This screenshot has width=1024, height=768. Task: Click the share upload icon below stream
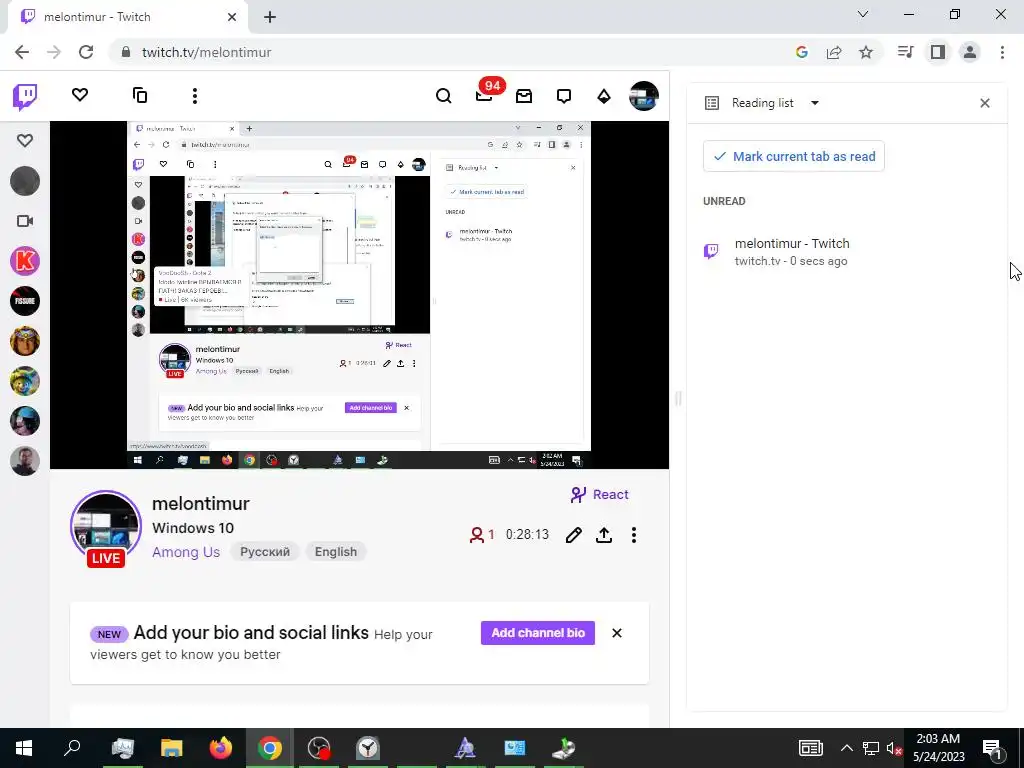[604, 536]
